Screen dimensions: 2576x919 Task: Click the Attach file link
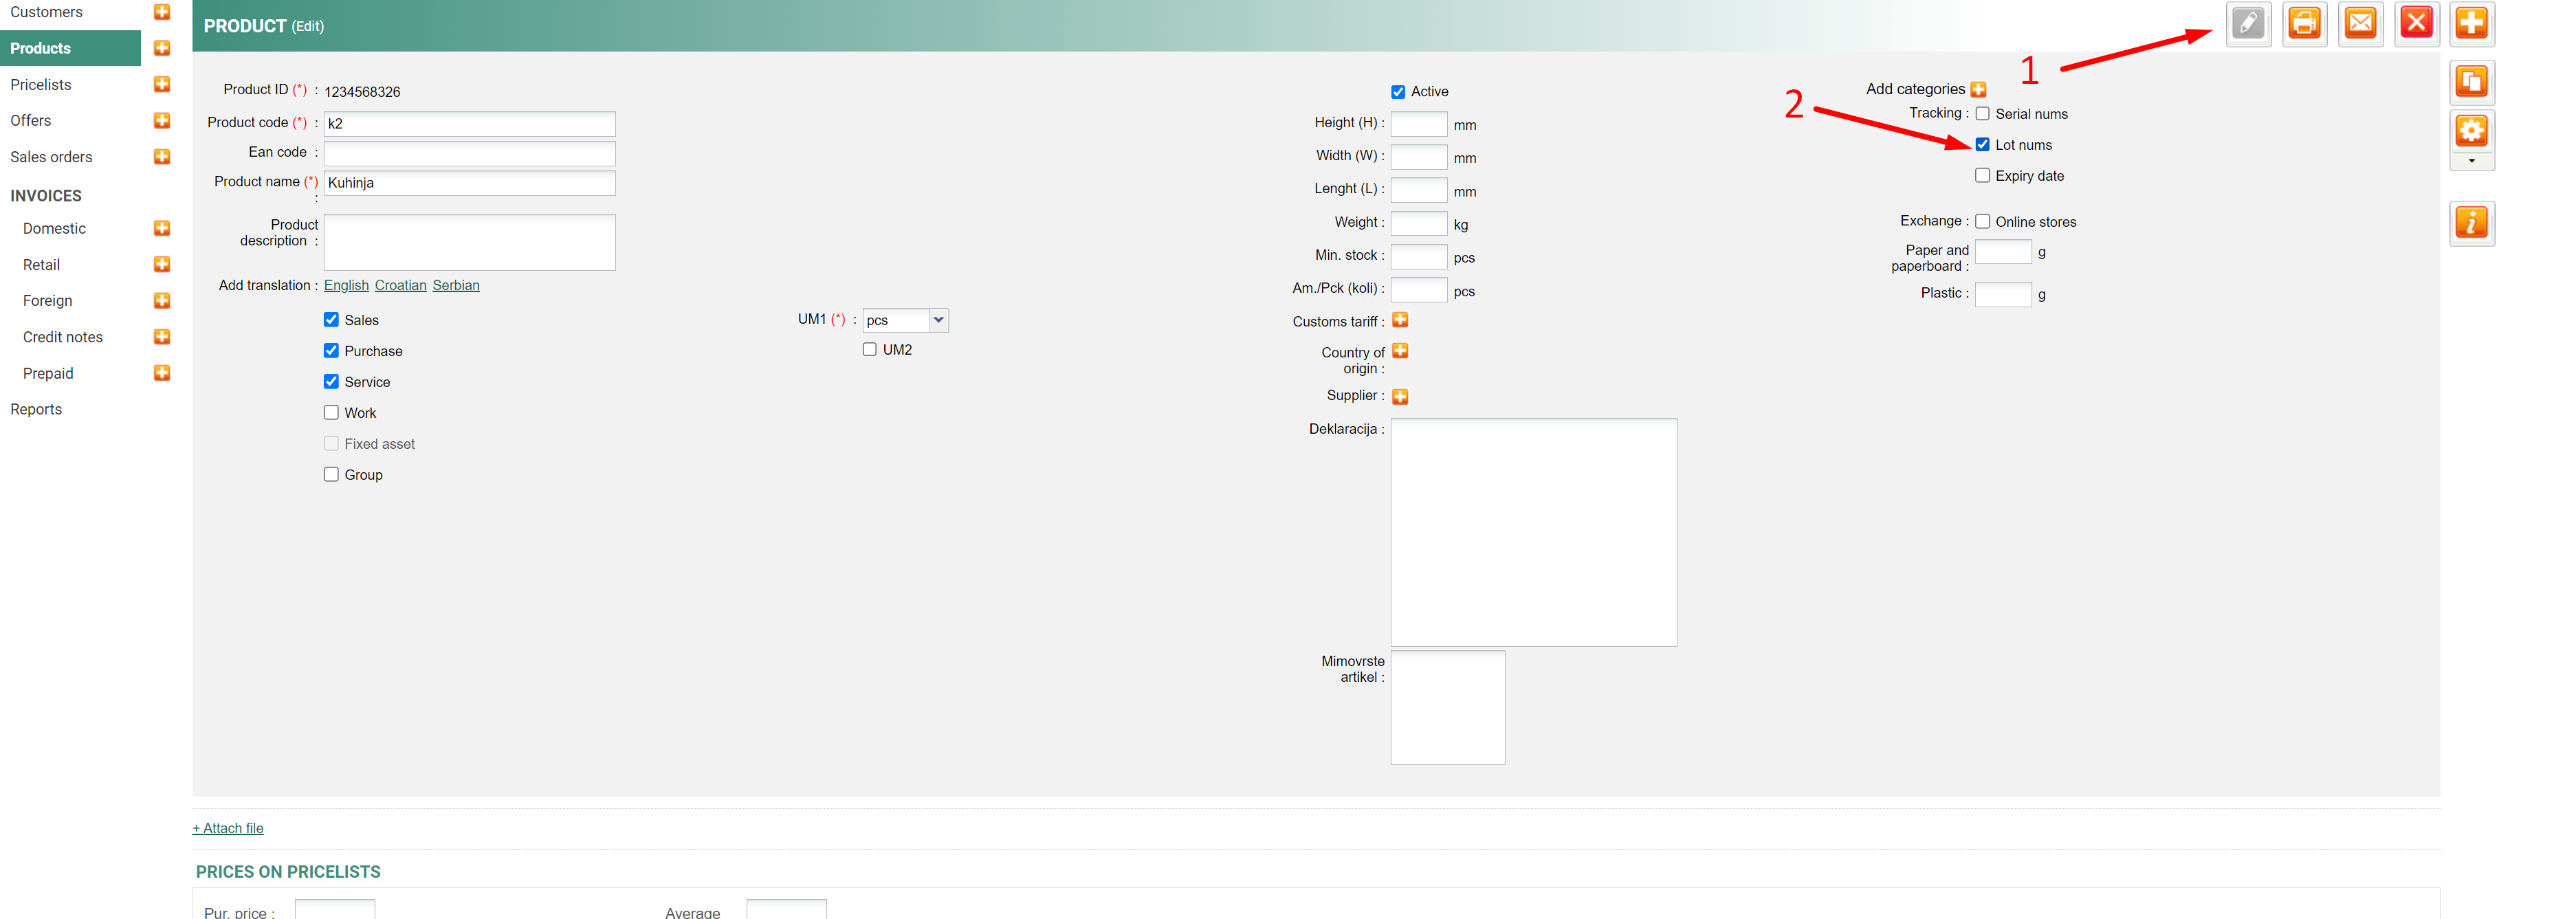coord(228,828)
